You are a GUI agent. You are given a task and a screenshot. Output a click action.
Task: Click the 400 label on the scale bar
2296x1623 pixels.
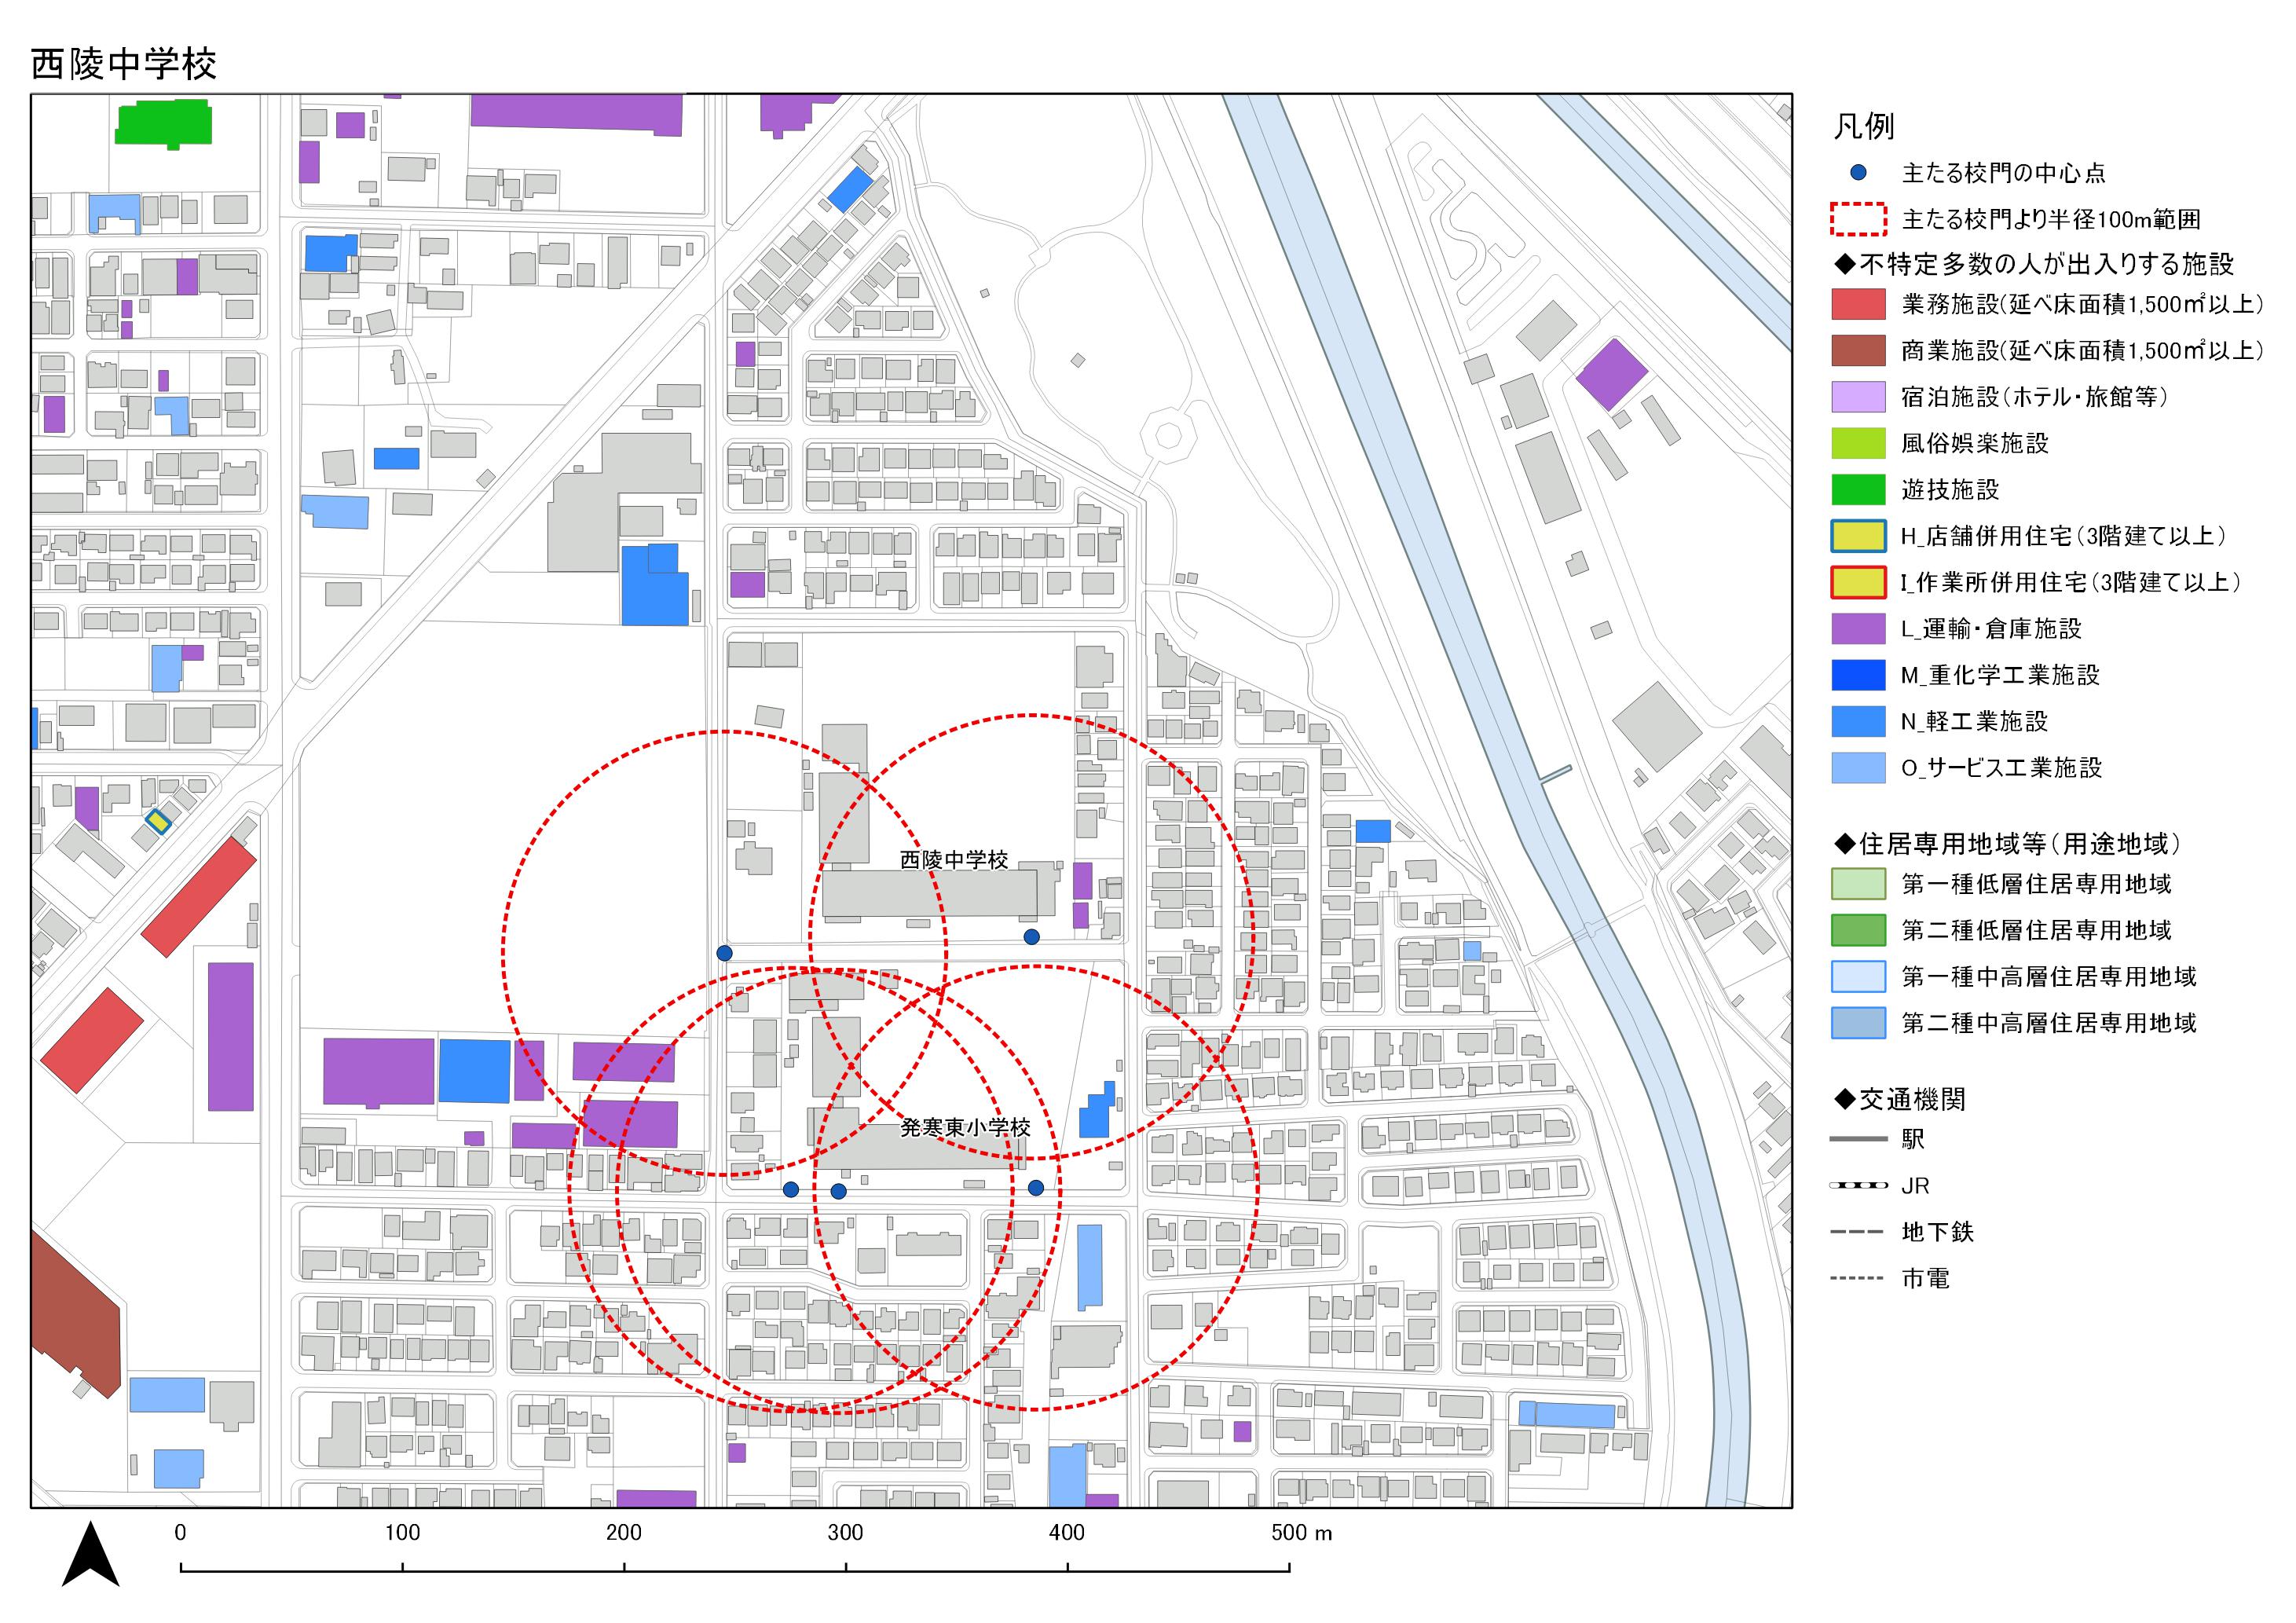pyautogui.click(x=1067, y=1532)
